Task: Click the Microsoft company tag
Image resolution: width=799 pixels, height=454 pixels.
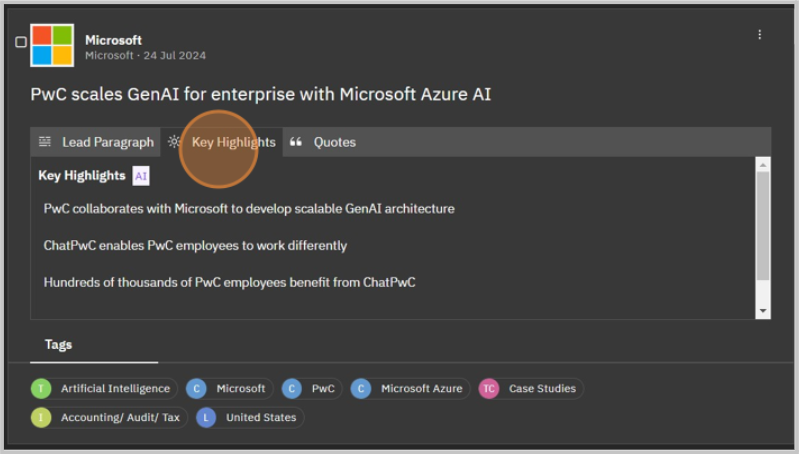Action: (229, 388)
